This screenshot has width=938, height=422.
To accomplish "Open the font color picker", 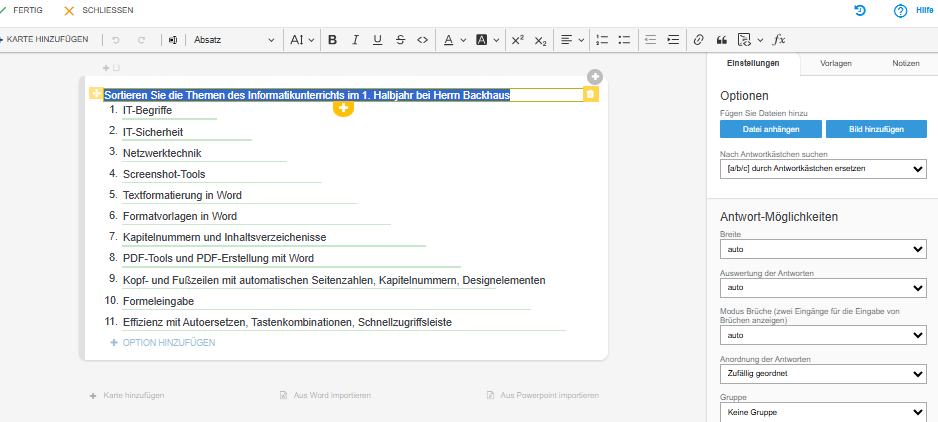I will click(x=449, y=40).
